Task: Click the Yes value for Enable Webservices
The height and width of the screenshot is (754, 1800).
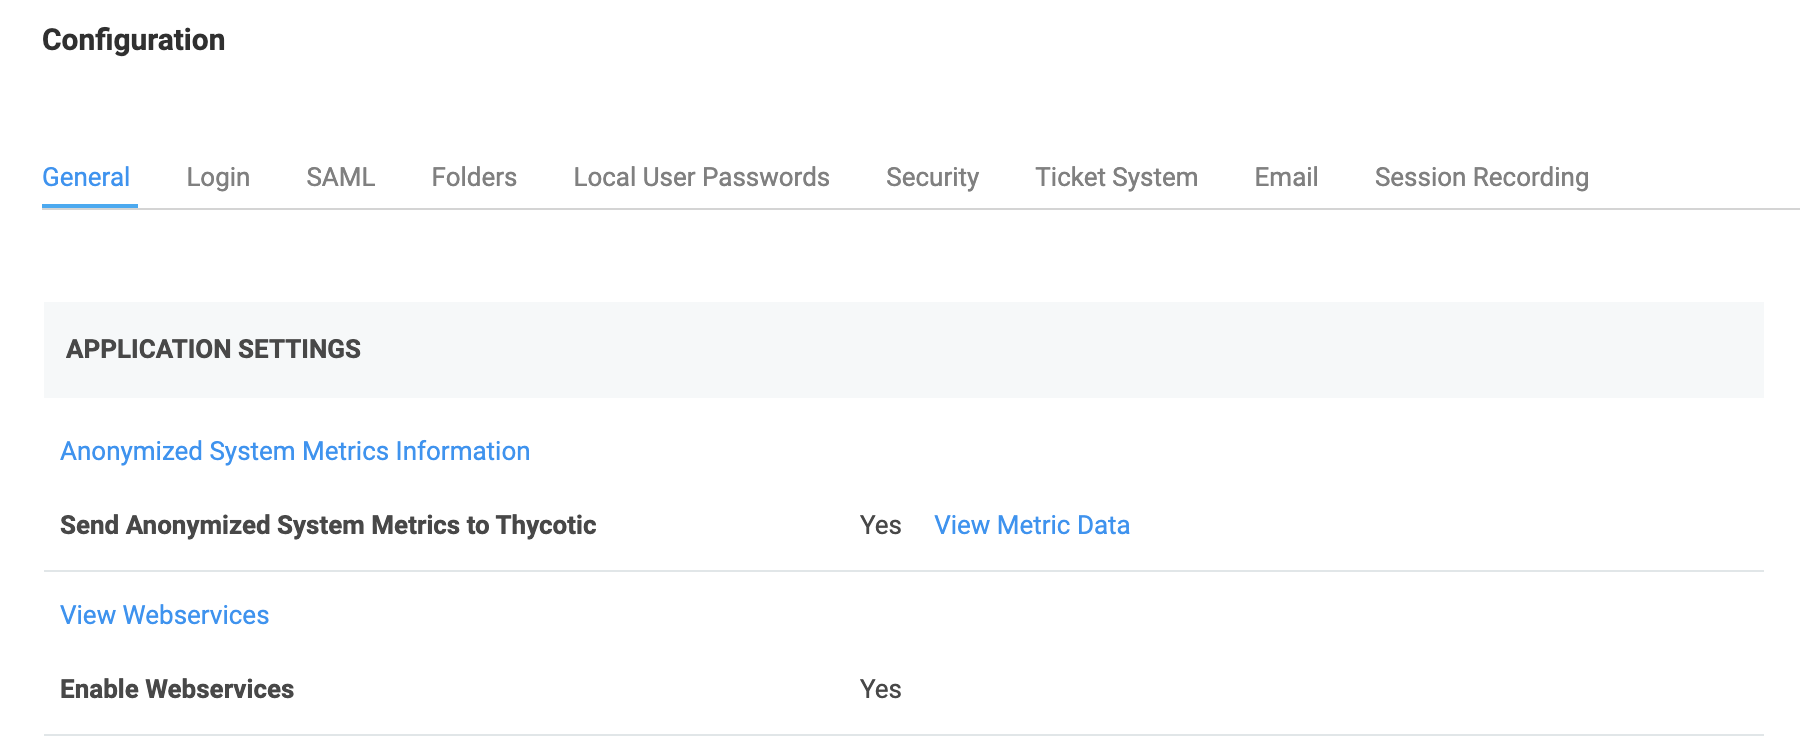Action: click(880, 689)
